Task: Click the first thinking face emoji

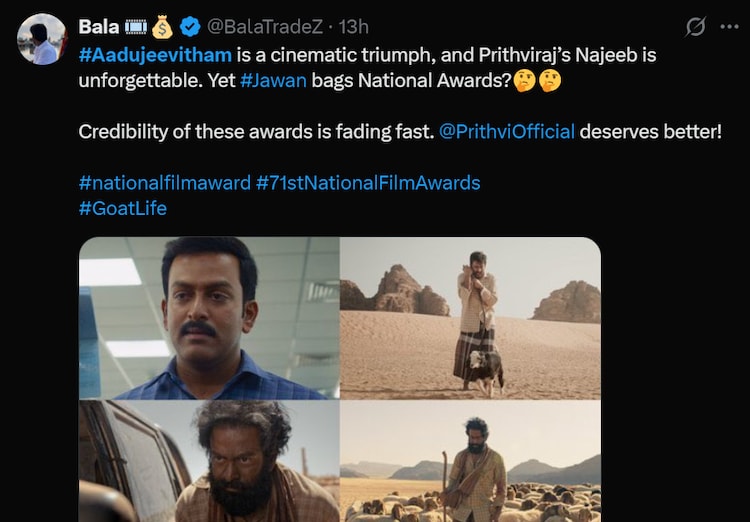Action: 524,80
